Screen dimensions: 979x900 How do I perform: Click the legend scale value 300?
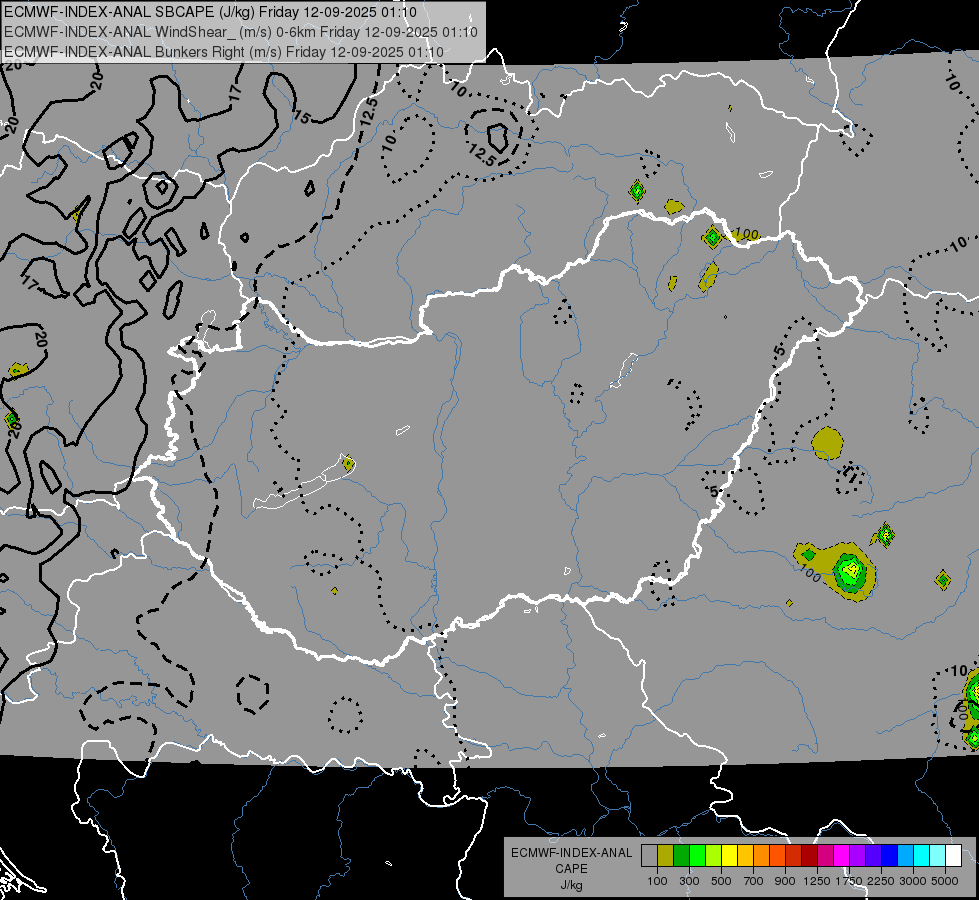[689, 881]
